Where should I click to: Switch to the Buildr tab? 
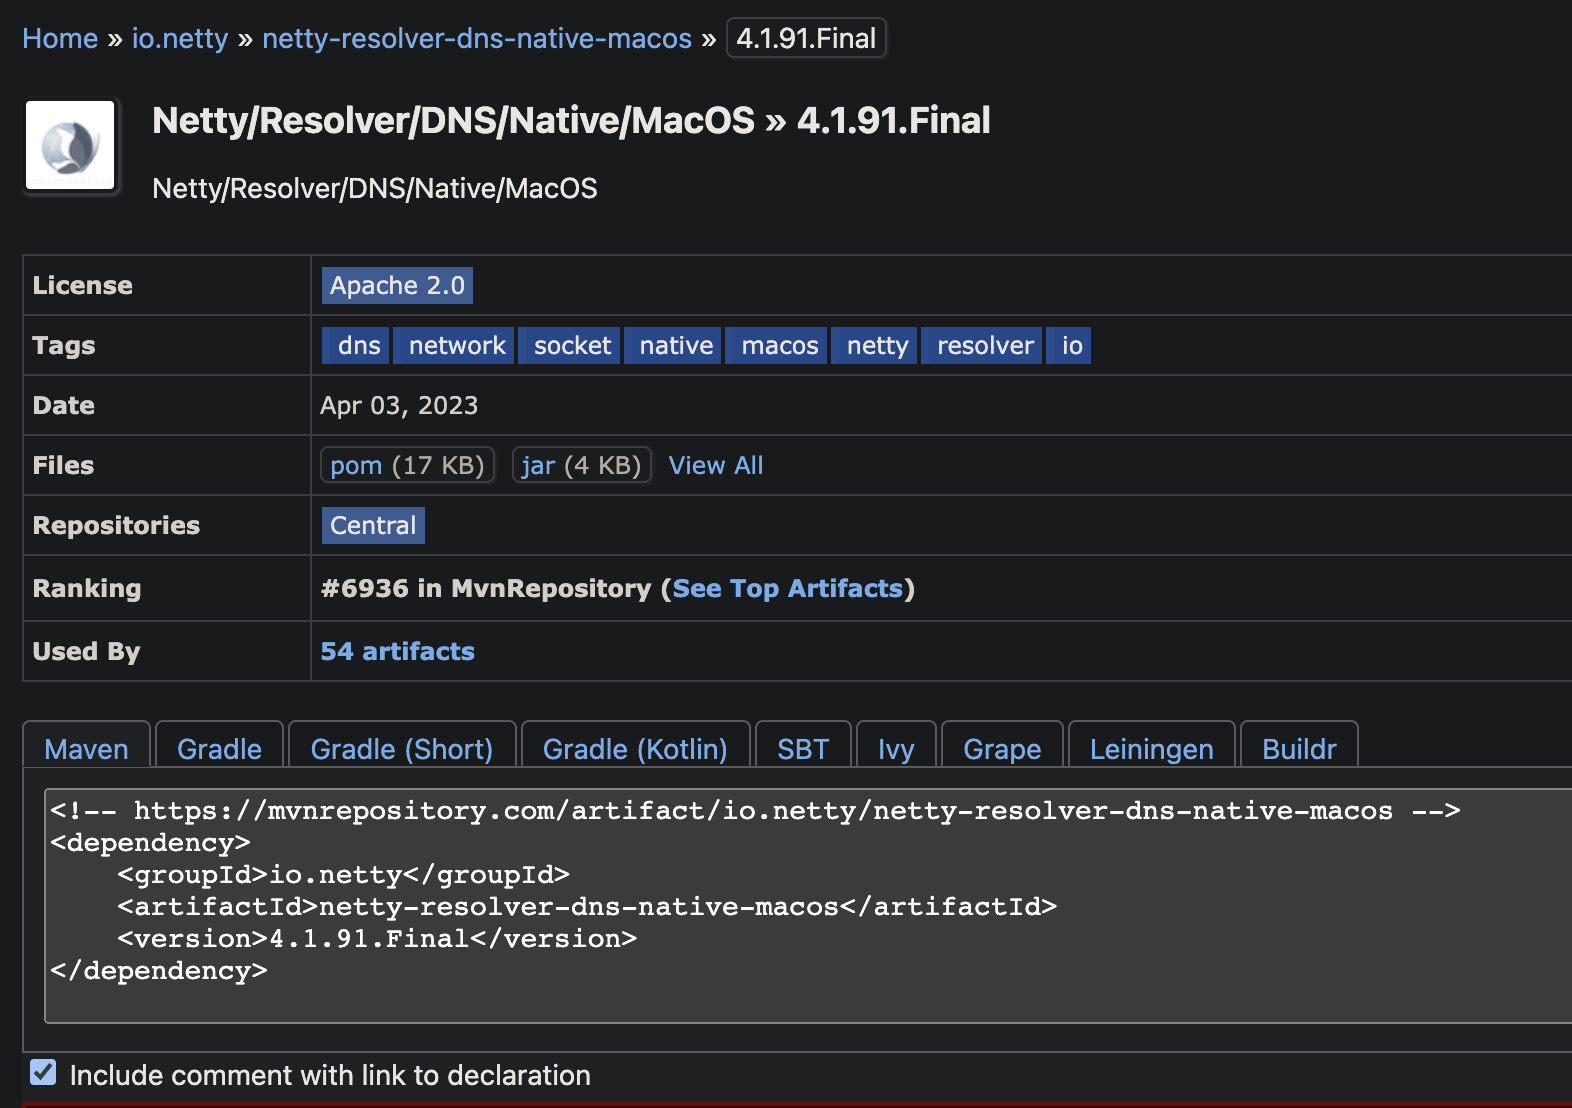click(x=1299, y=745)
